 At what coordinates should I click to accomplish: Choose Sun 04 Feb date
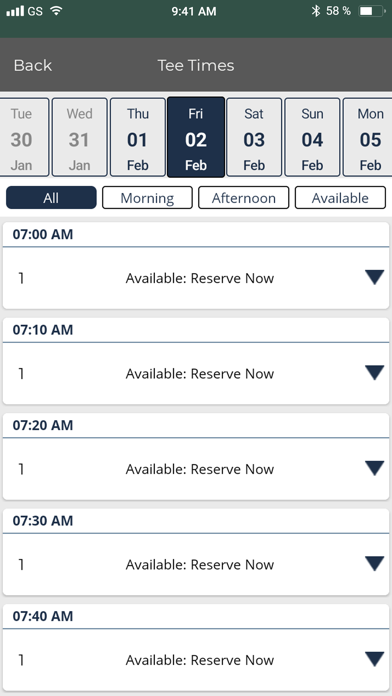[x=312, y=137]
